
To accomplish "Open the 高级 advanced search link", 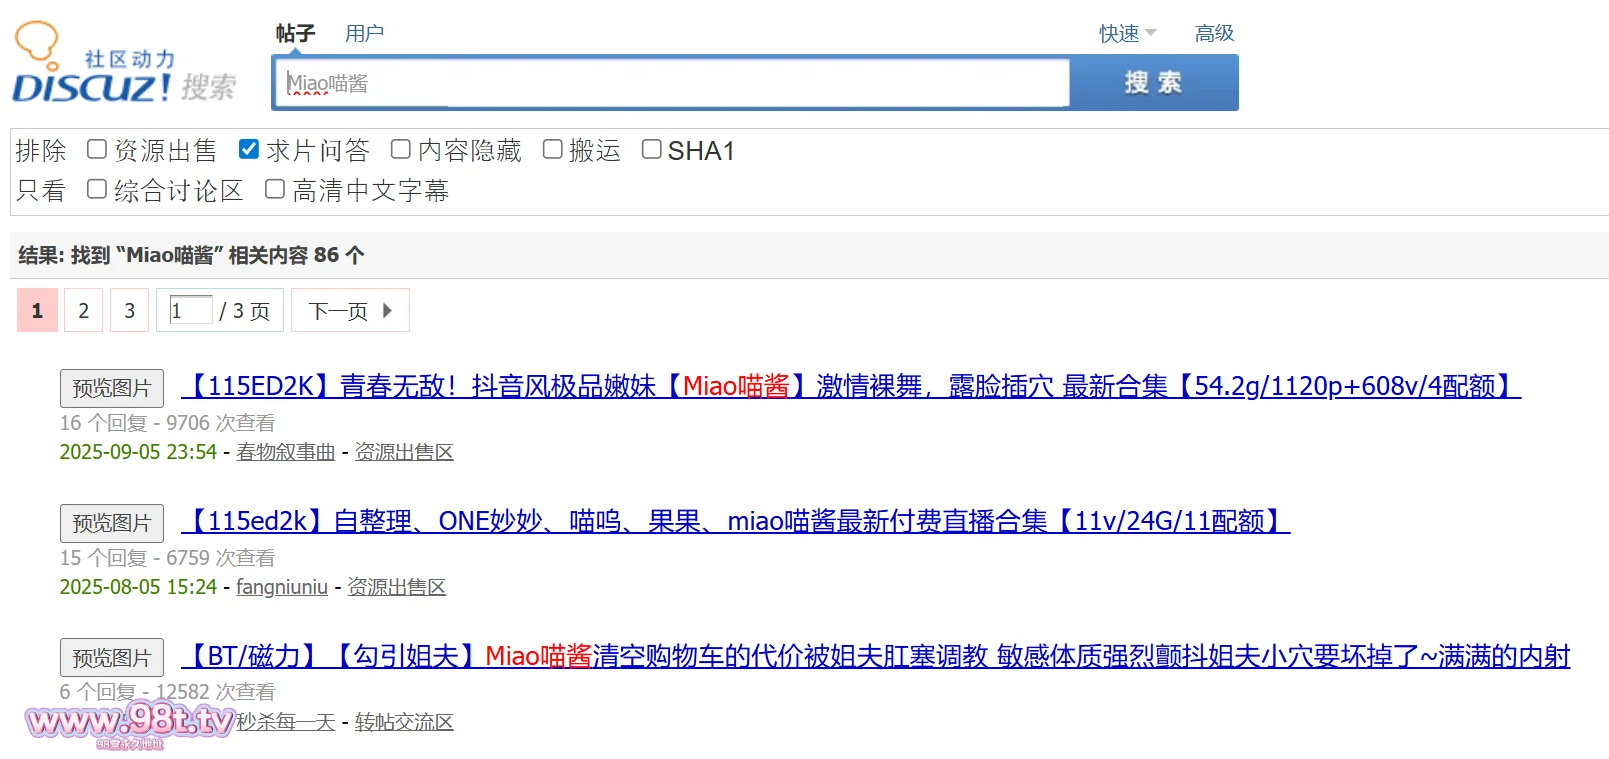I will [x=1214, y=33].
